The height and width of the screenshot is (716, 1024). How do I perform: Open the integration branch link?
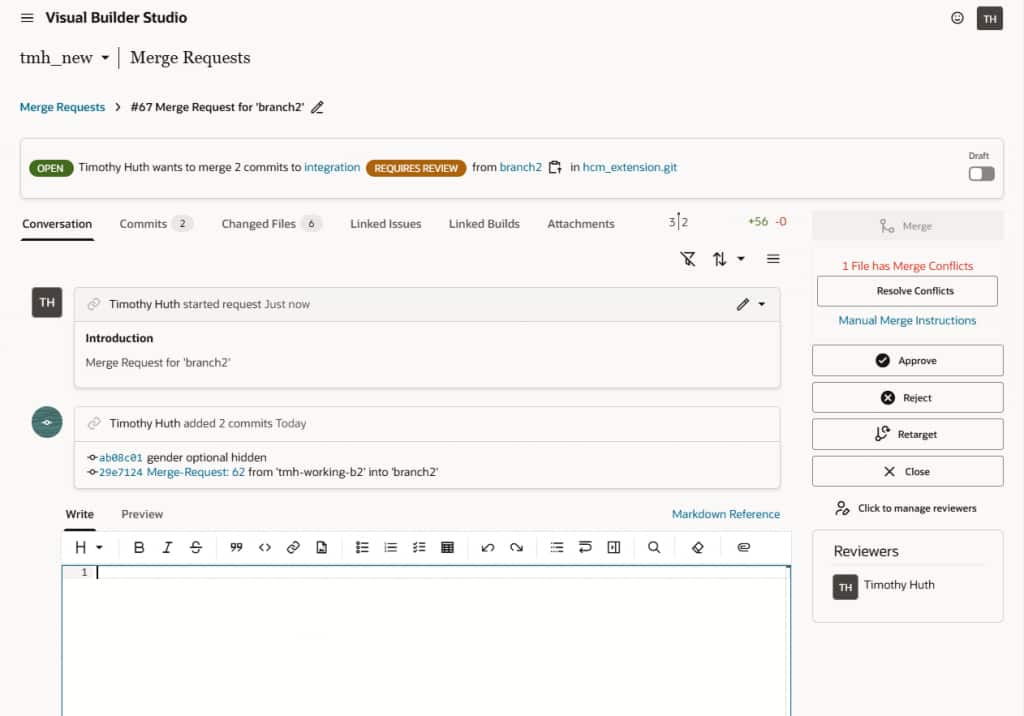332,167
